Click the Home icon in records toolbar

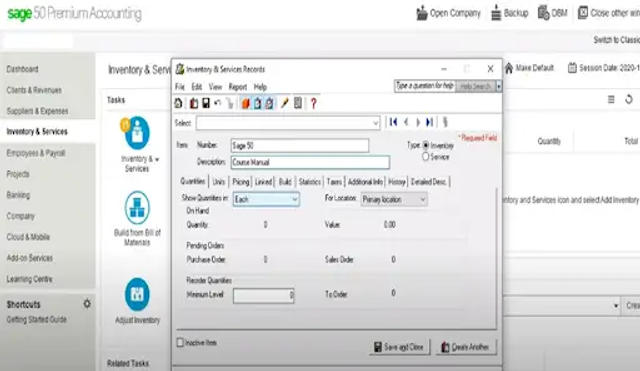(179, 103)
